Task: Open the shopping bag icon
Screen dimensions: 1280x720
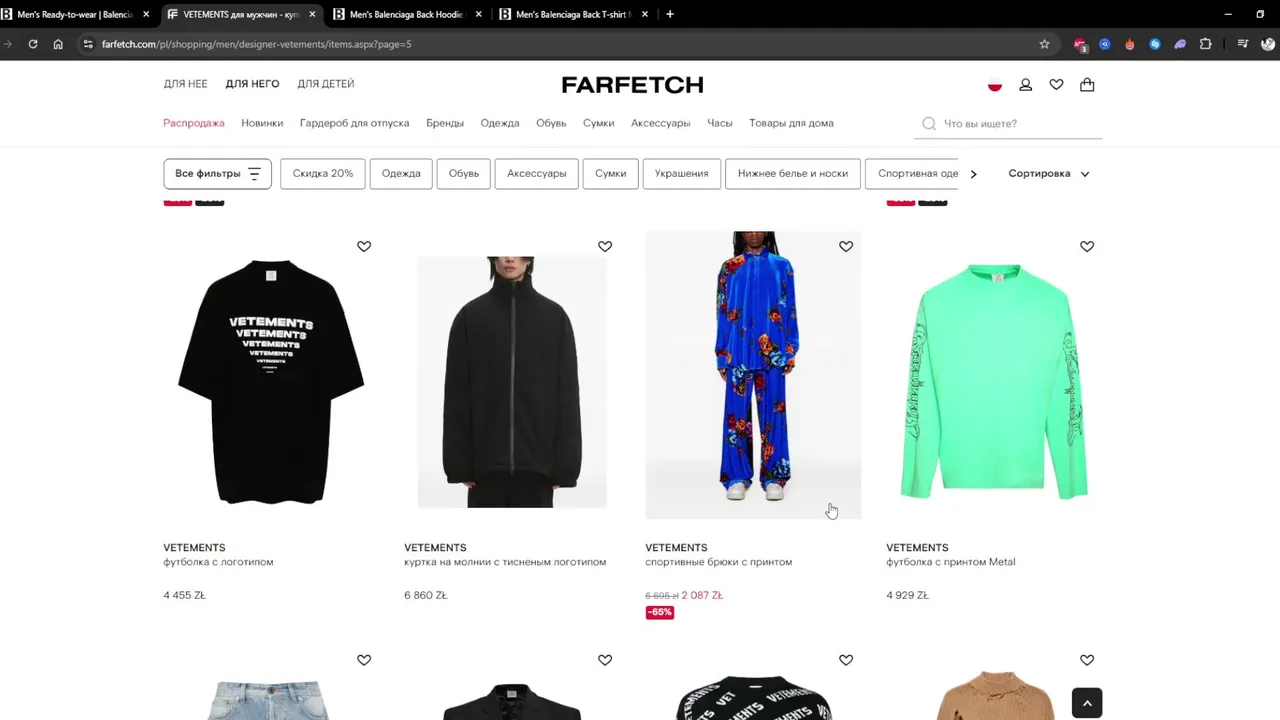Action: pyautogui.click(x=1087, y=85)
